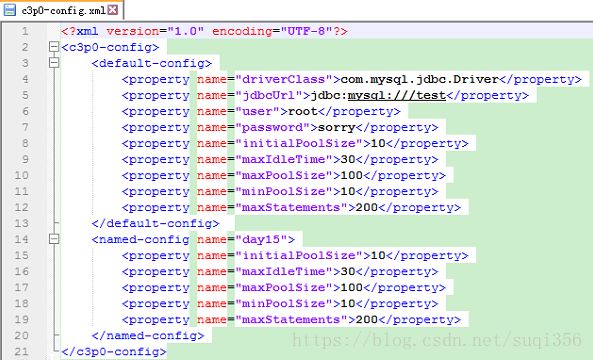Click the closing </named-config> tag
The height and width of the screenshot is (360, 593).
click(148, 335)
